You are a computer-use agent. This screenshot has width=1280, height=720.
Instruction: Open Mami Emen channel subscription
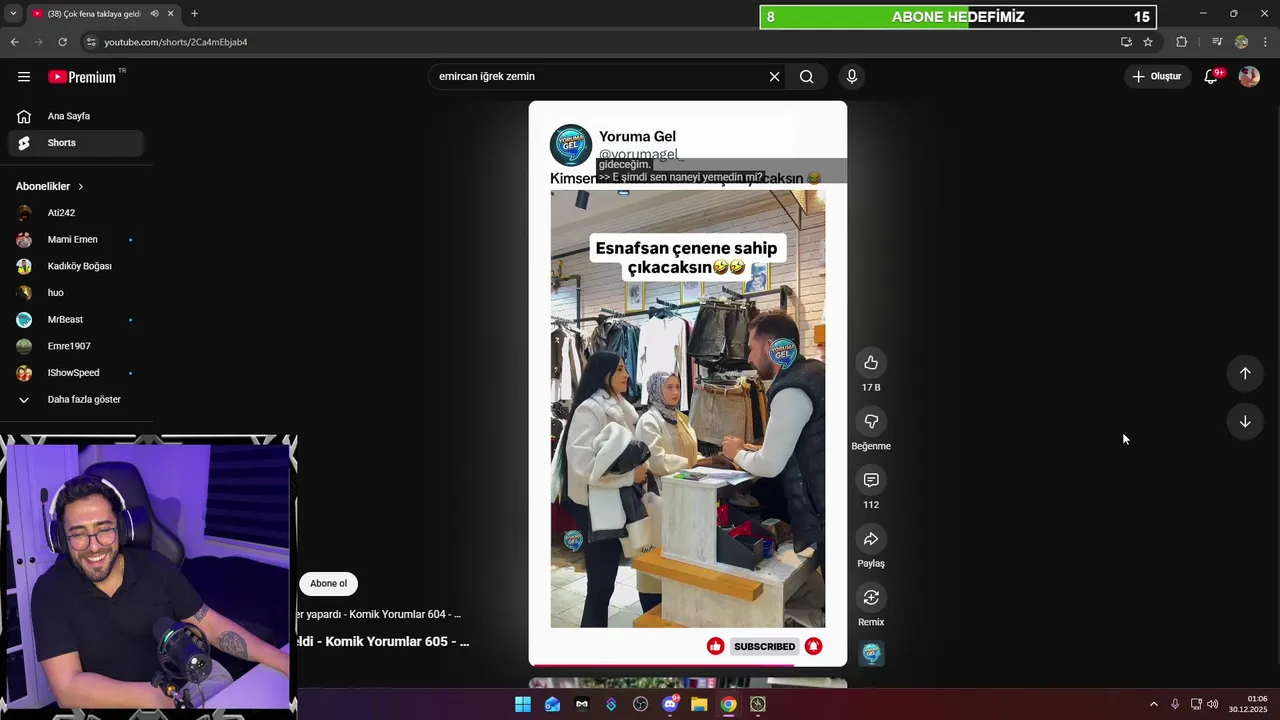pos(76,239)
